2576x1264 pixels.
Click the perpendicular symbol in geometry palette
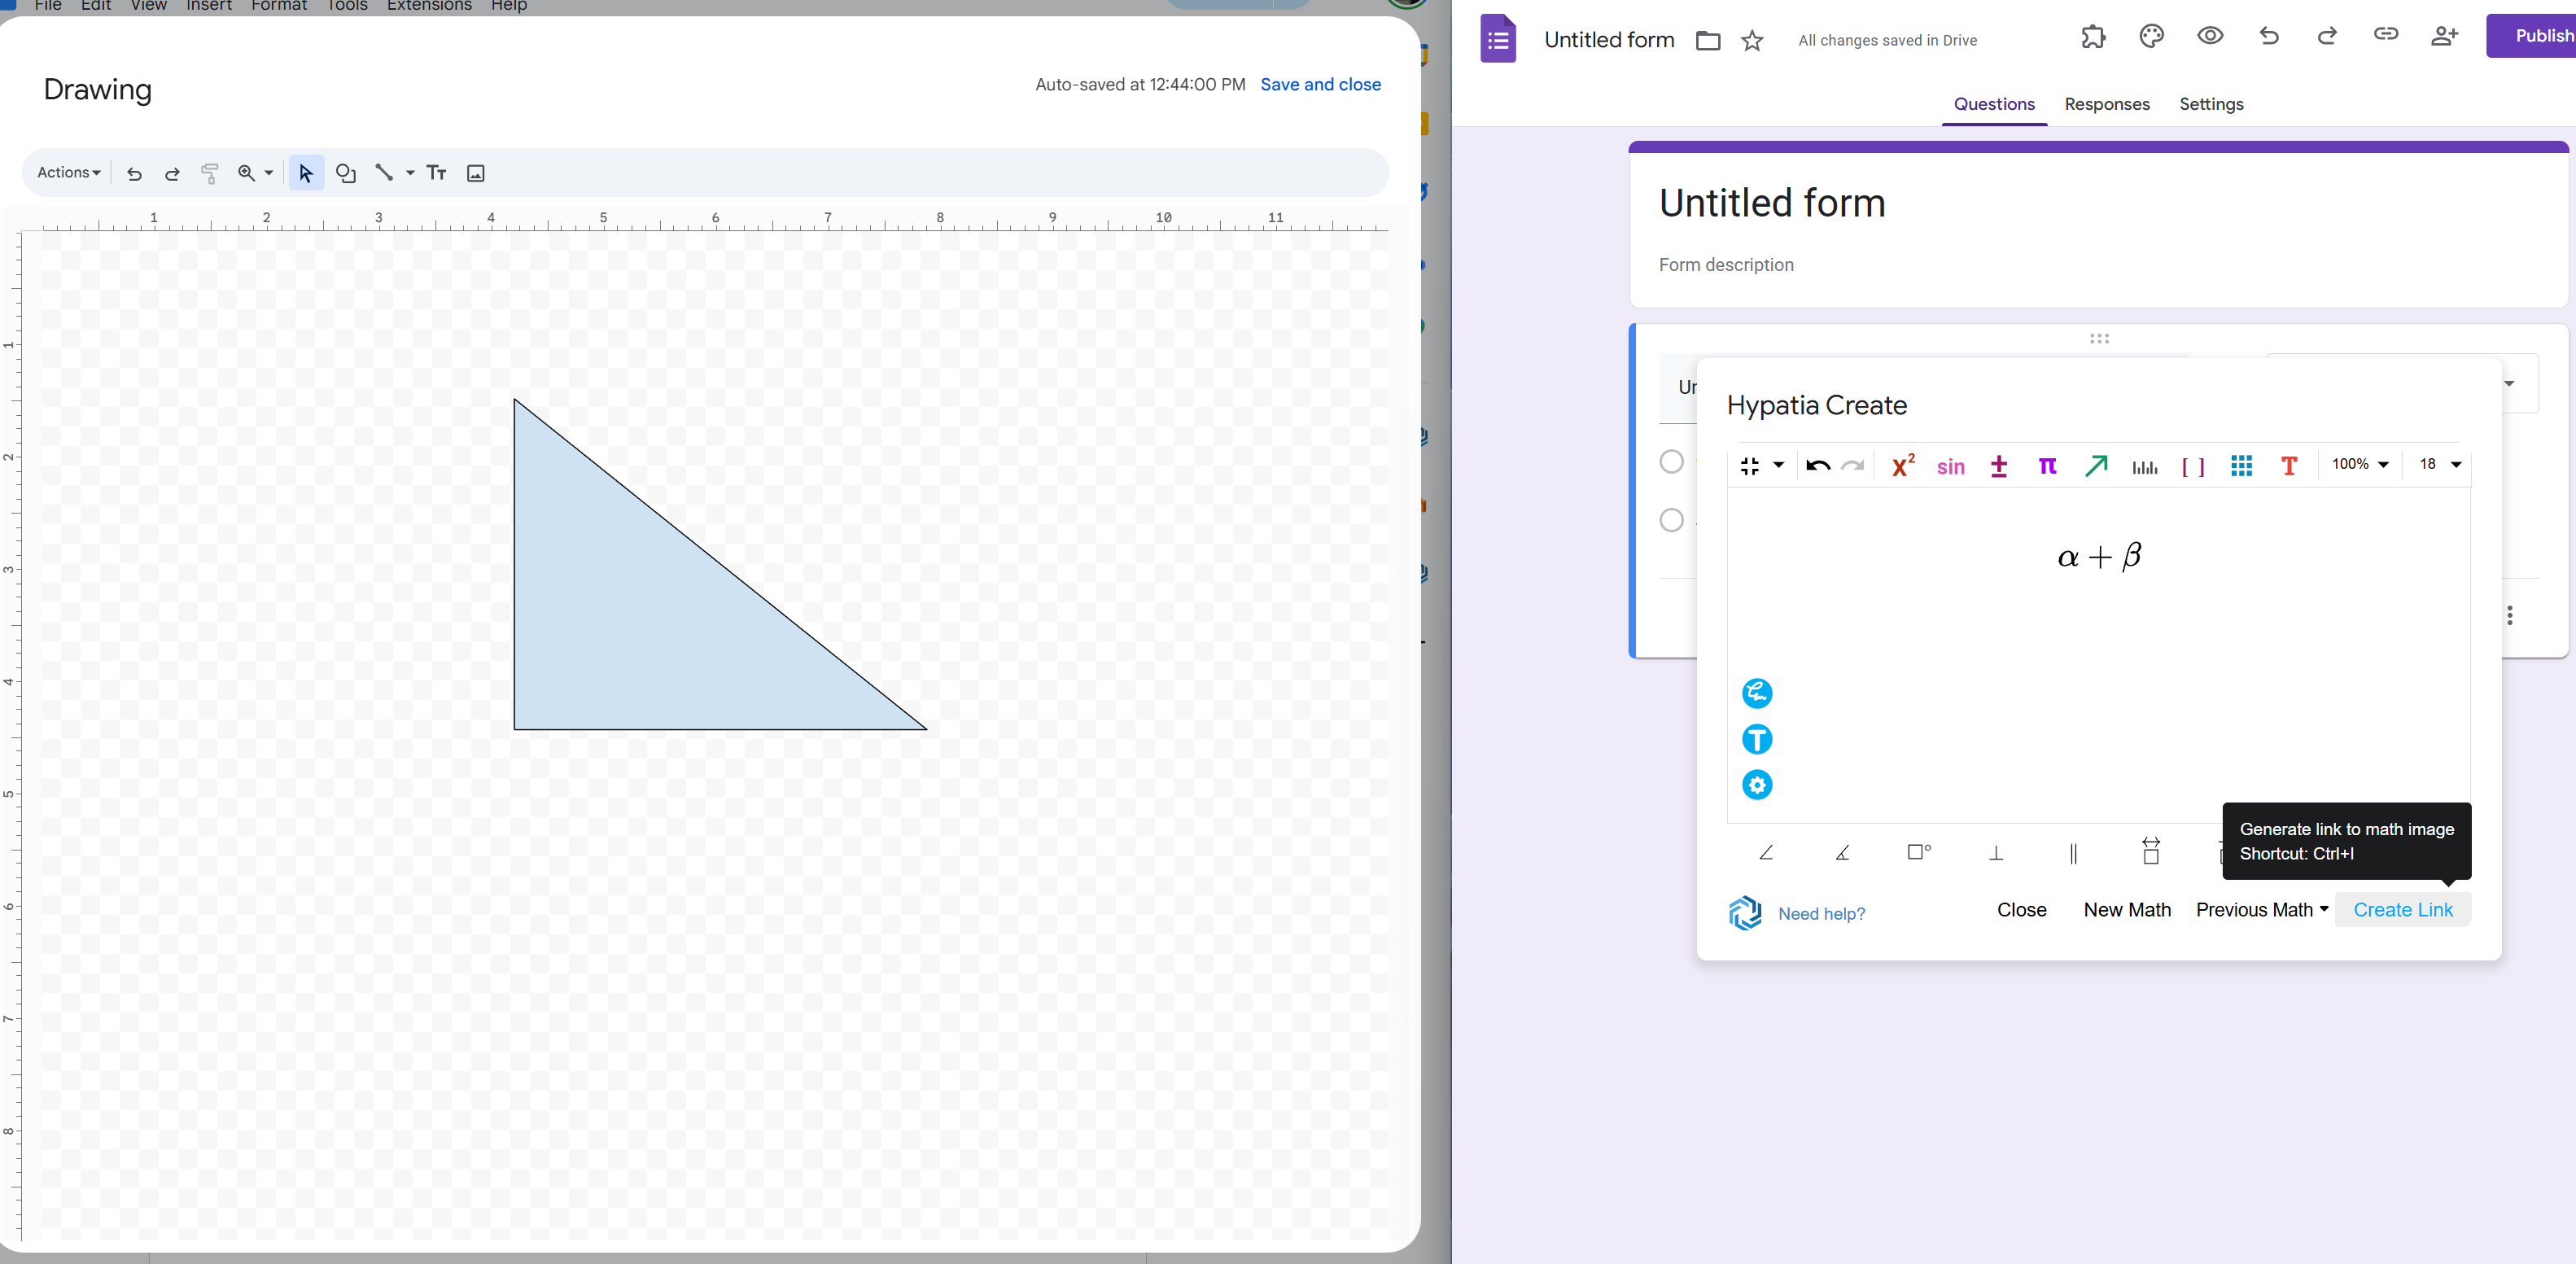[x=1996, y=853]
